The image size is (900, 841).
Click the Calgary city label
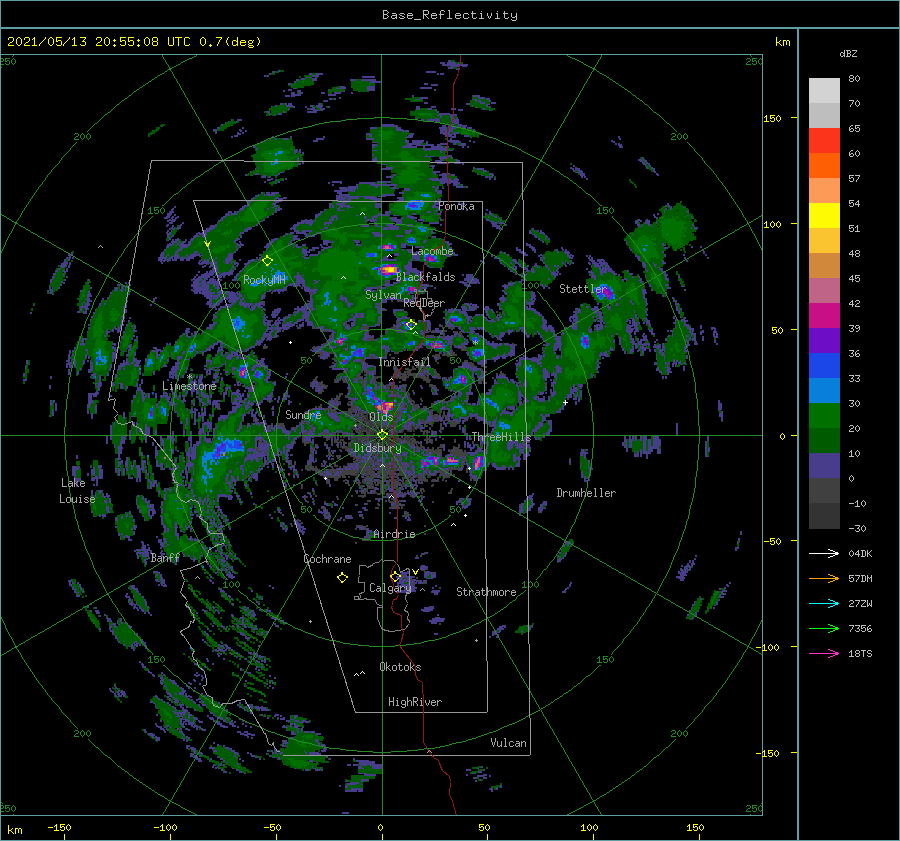click(390, 588)
